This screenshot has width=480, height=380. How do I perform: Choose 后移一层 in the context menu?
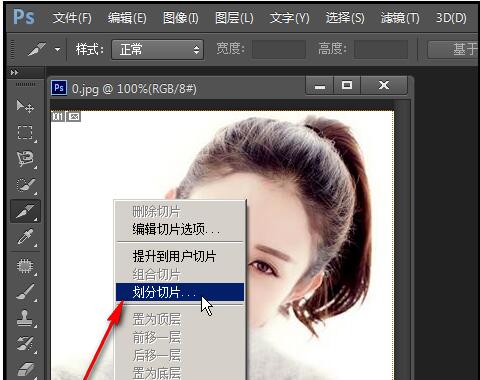point(180,355)
